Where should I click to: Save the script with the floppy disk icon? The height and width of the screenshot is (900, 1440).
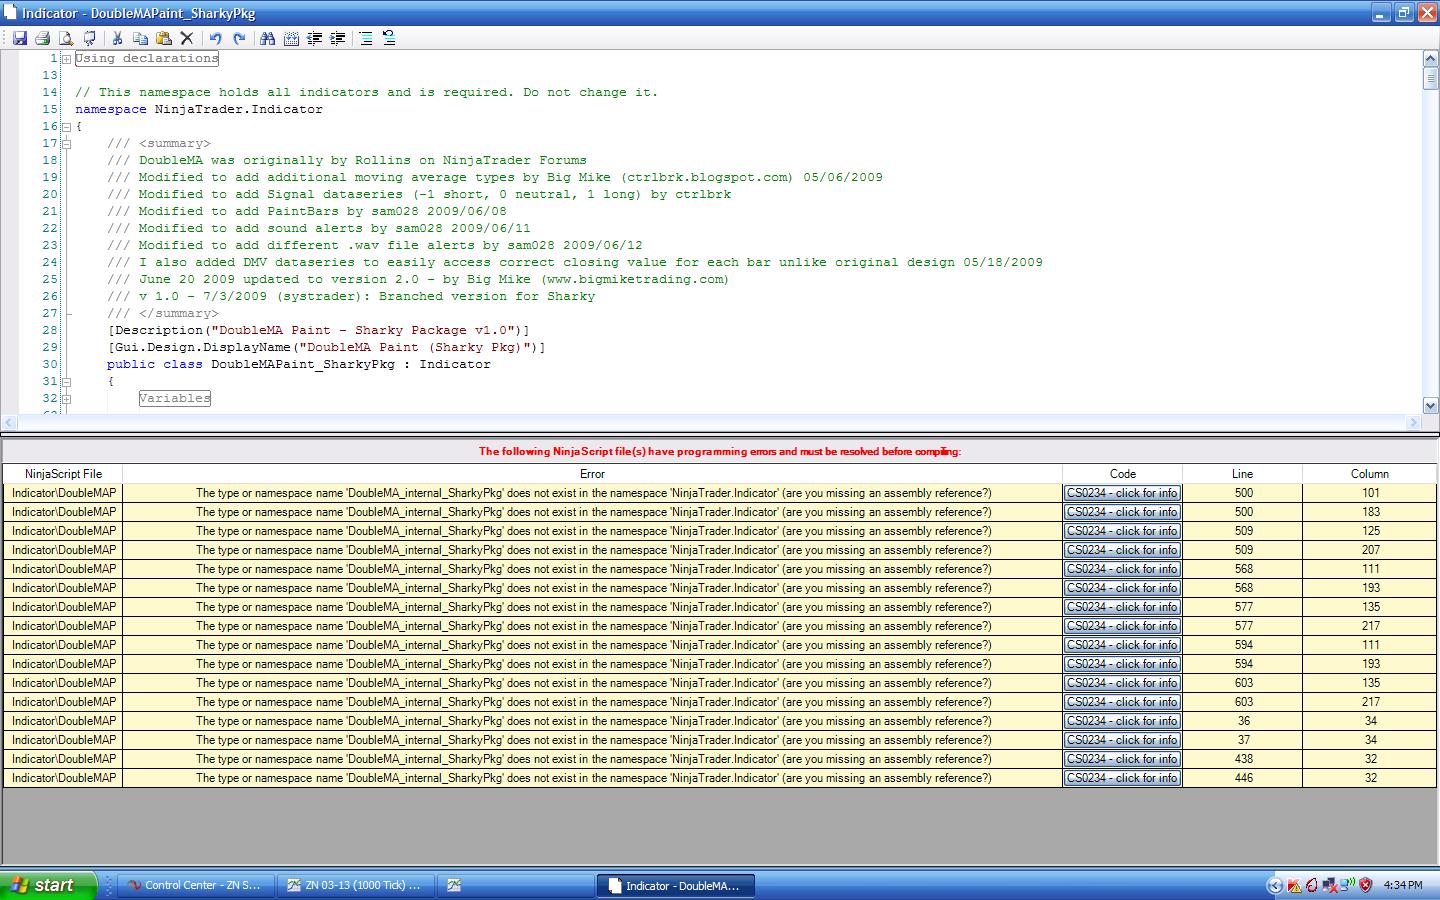click(x=19, y=38)
